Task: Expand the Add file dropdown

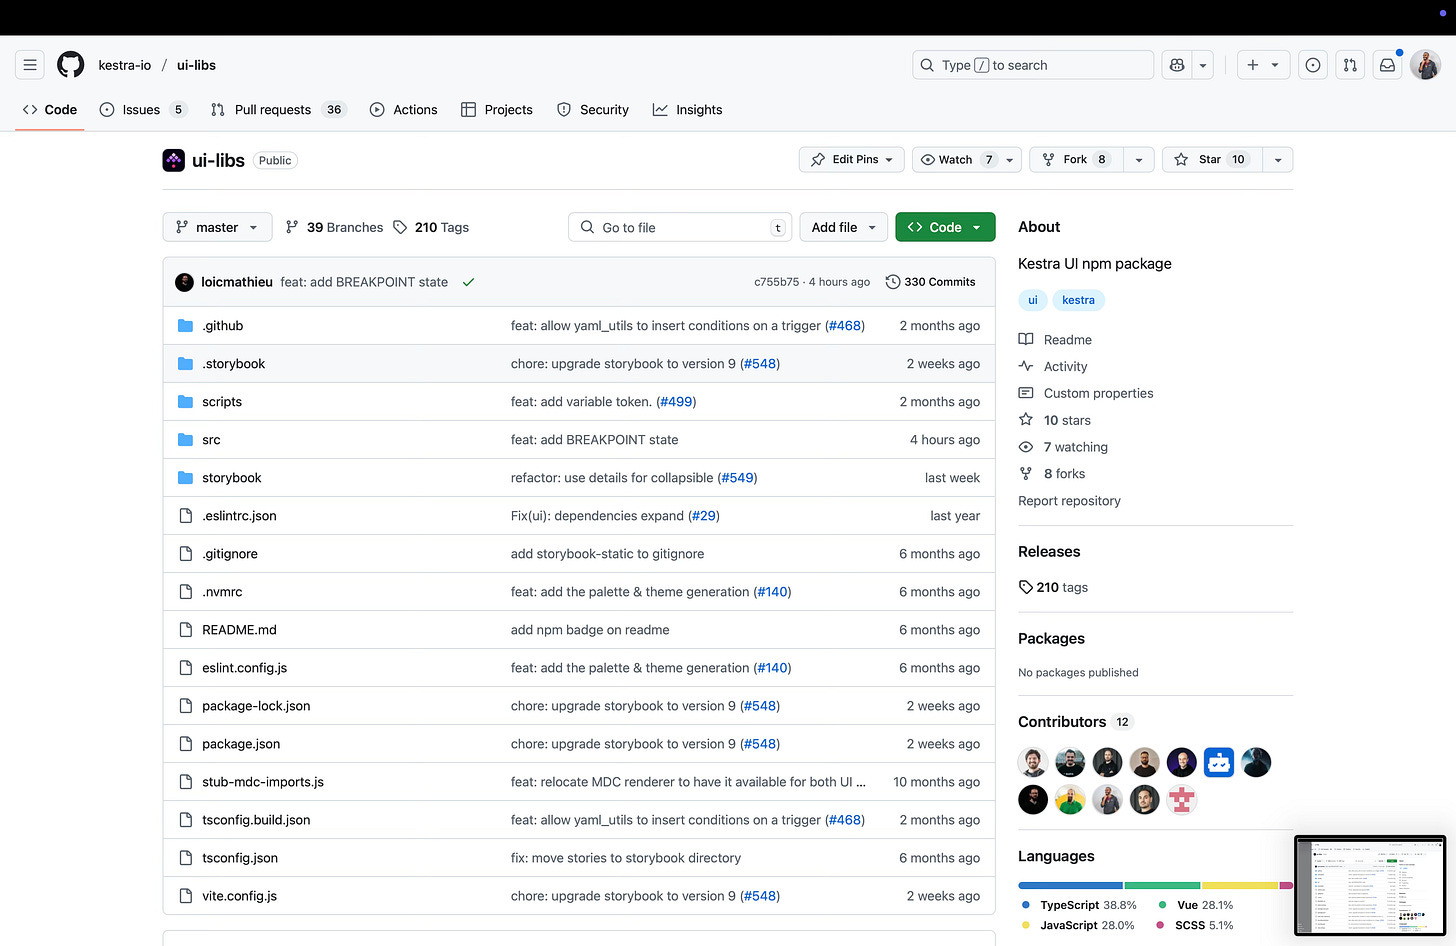Action: click(x=843, y=228)
